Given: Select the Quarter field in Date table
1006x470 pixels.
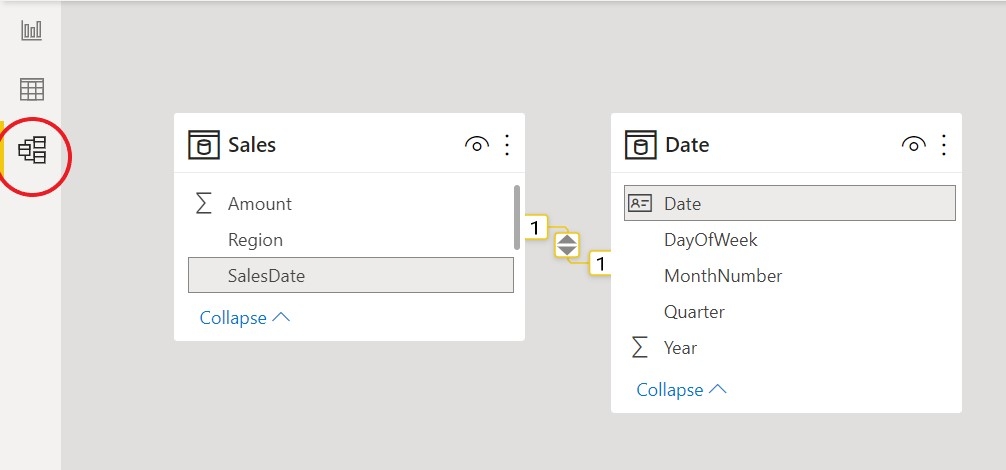Looking at the screenshot, I should point(694,312).
